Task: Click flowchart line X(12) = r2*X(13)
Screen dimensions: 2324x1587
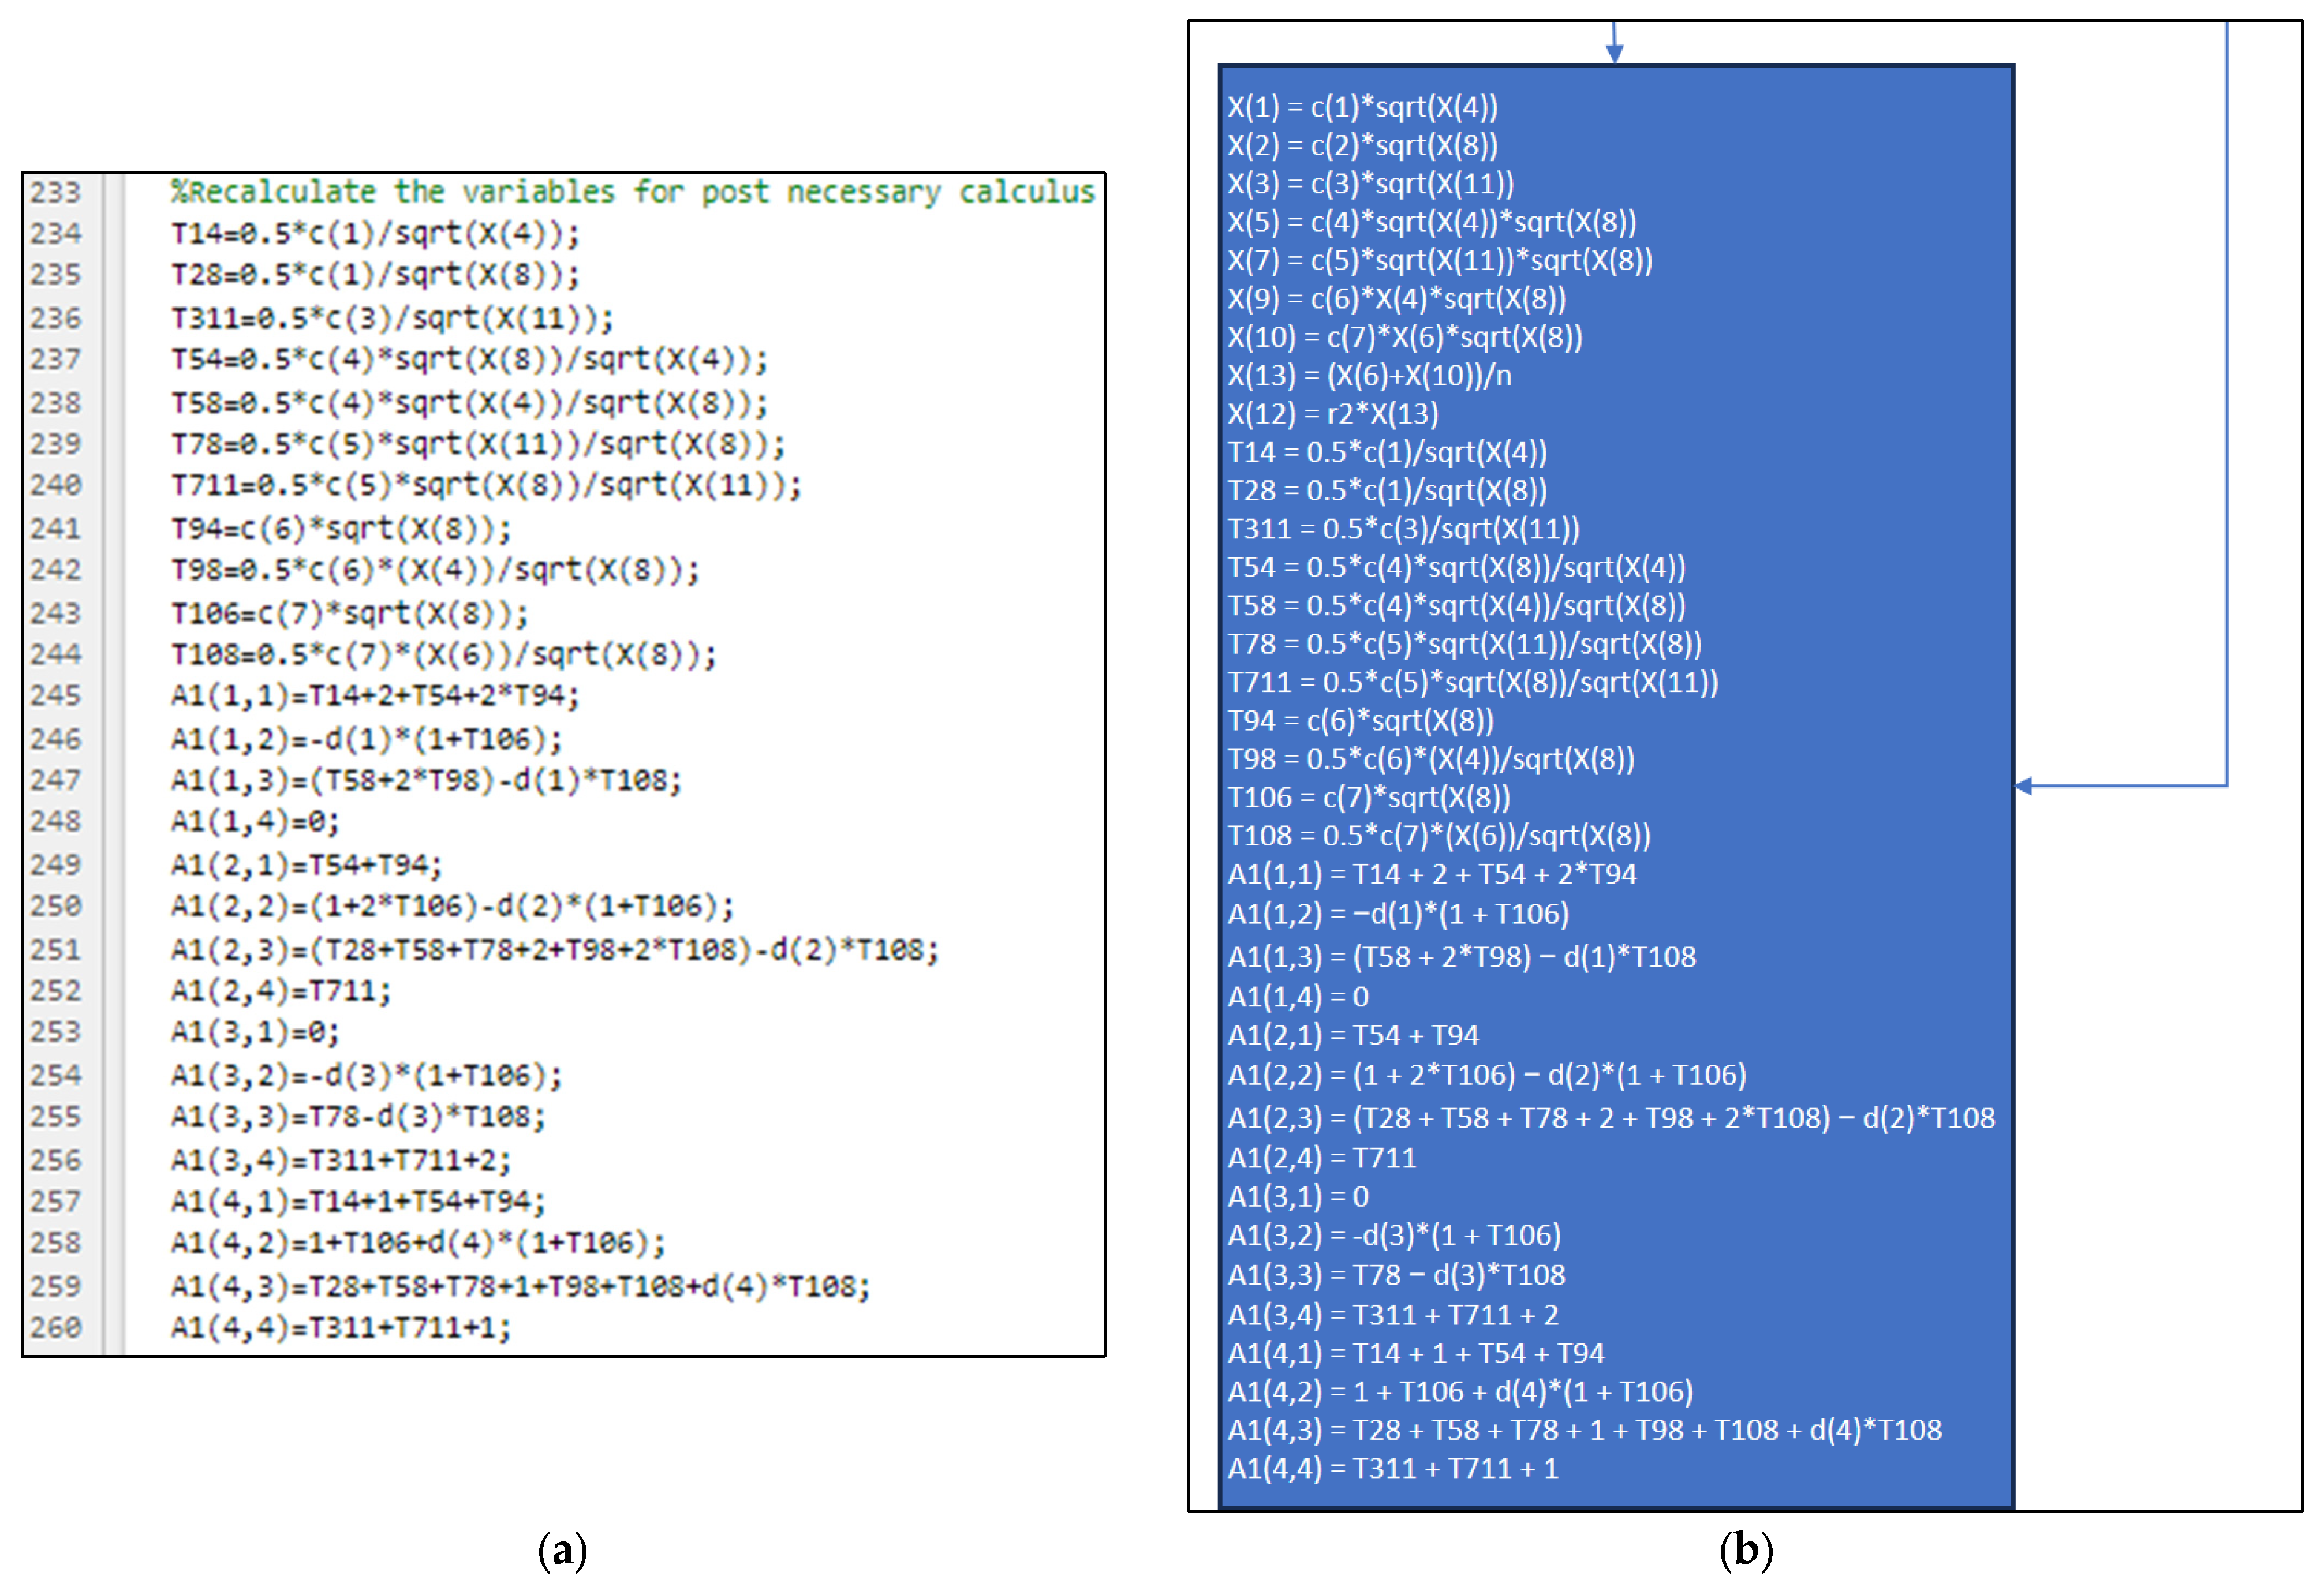Action: (1333, 414)
